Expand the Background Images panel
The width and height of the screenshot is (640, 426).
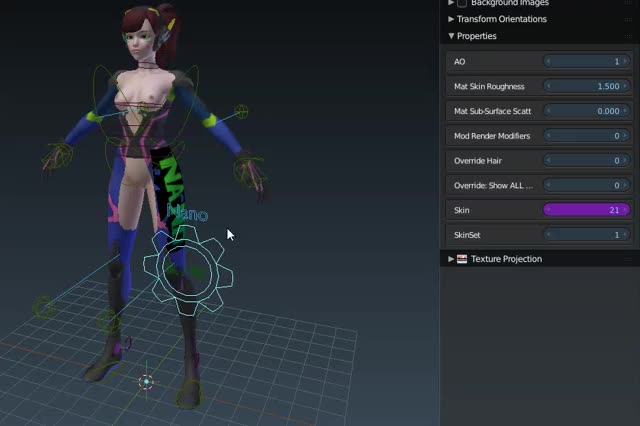(451, 3)
